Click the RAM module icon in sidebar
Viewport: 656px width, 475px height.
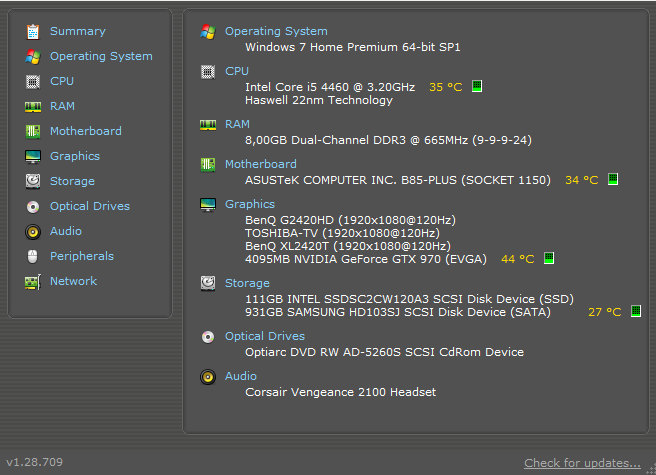click(33, 107)
